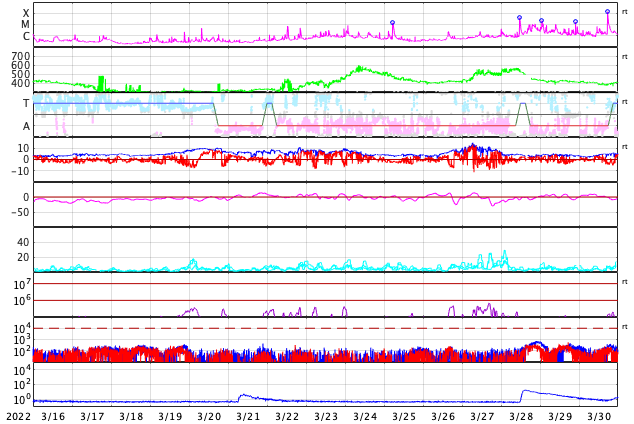The width and height of the screenshot is (634, 424).
Task: Click the M flare class axis label
Action: tap(25, 25)
